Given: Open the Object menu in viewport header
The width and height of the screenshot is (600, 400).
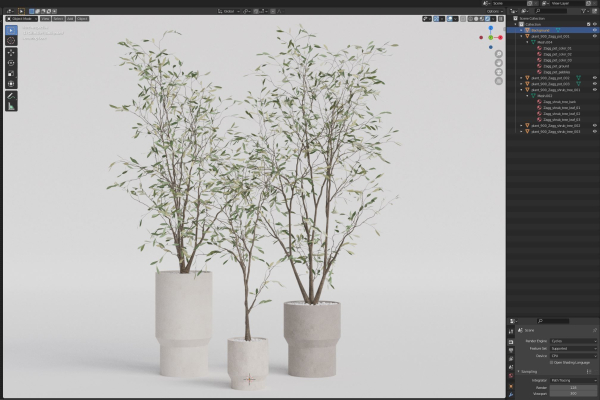Looking at the screenshot, I should click(82, 19).
